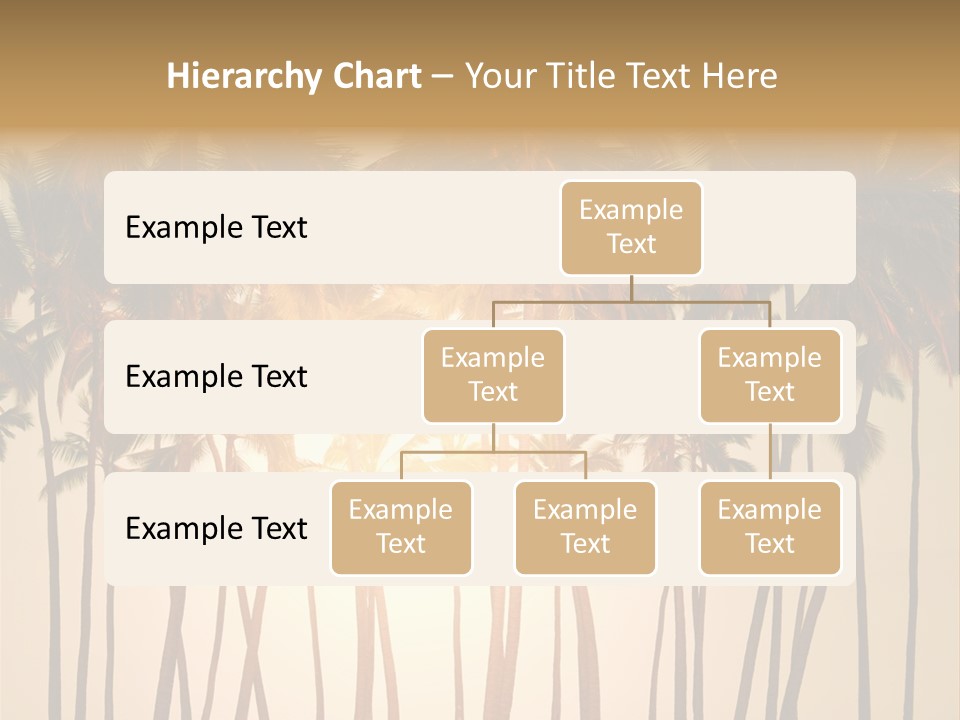Click the second row's "Example Text" label
Image resolution: width=960 pixels, height=720 pixels.
pyautogui.click(x=216, y=376)
